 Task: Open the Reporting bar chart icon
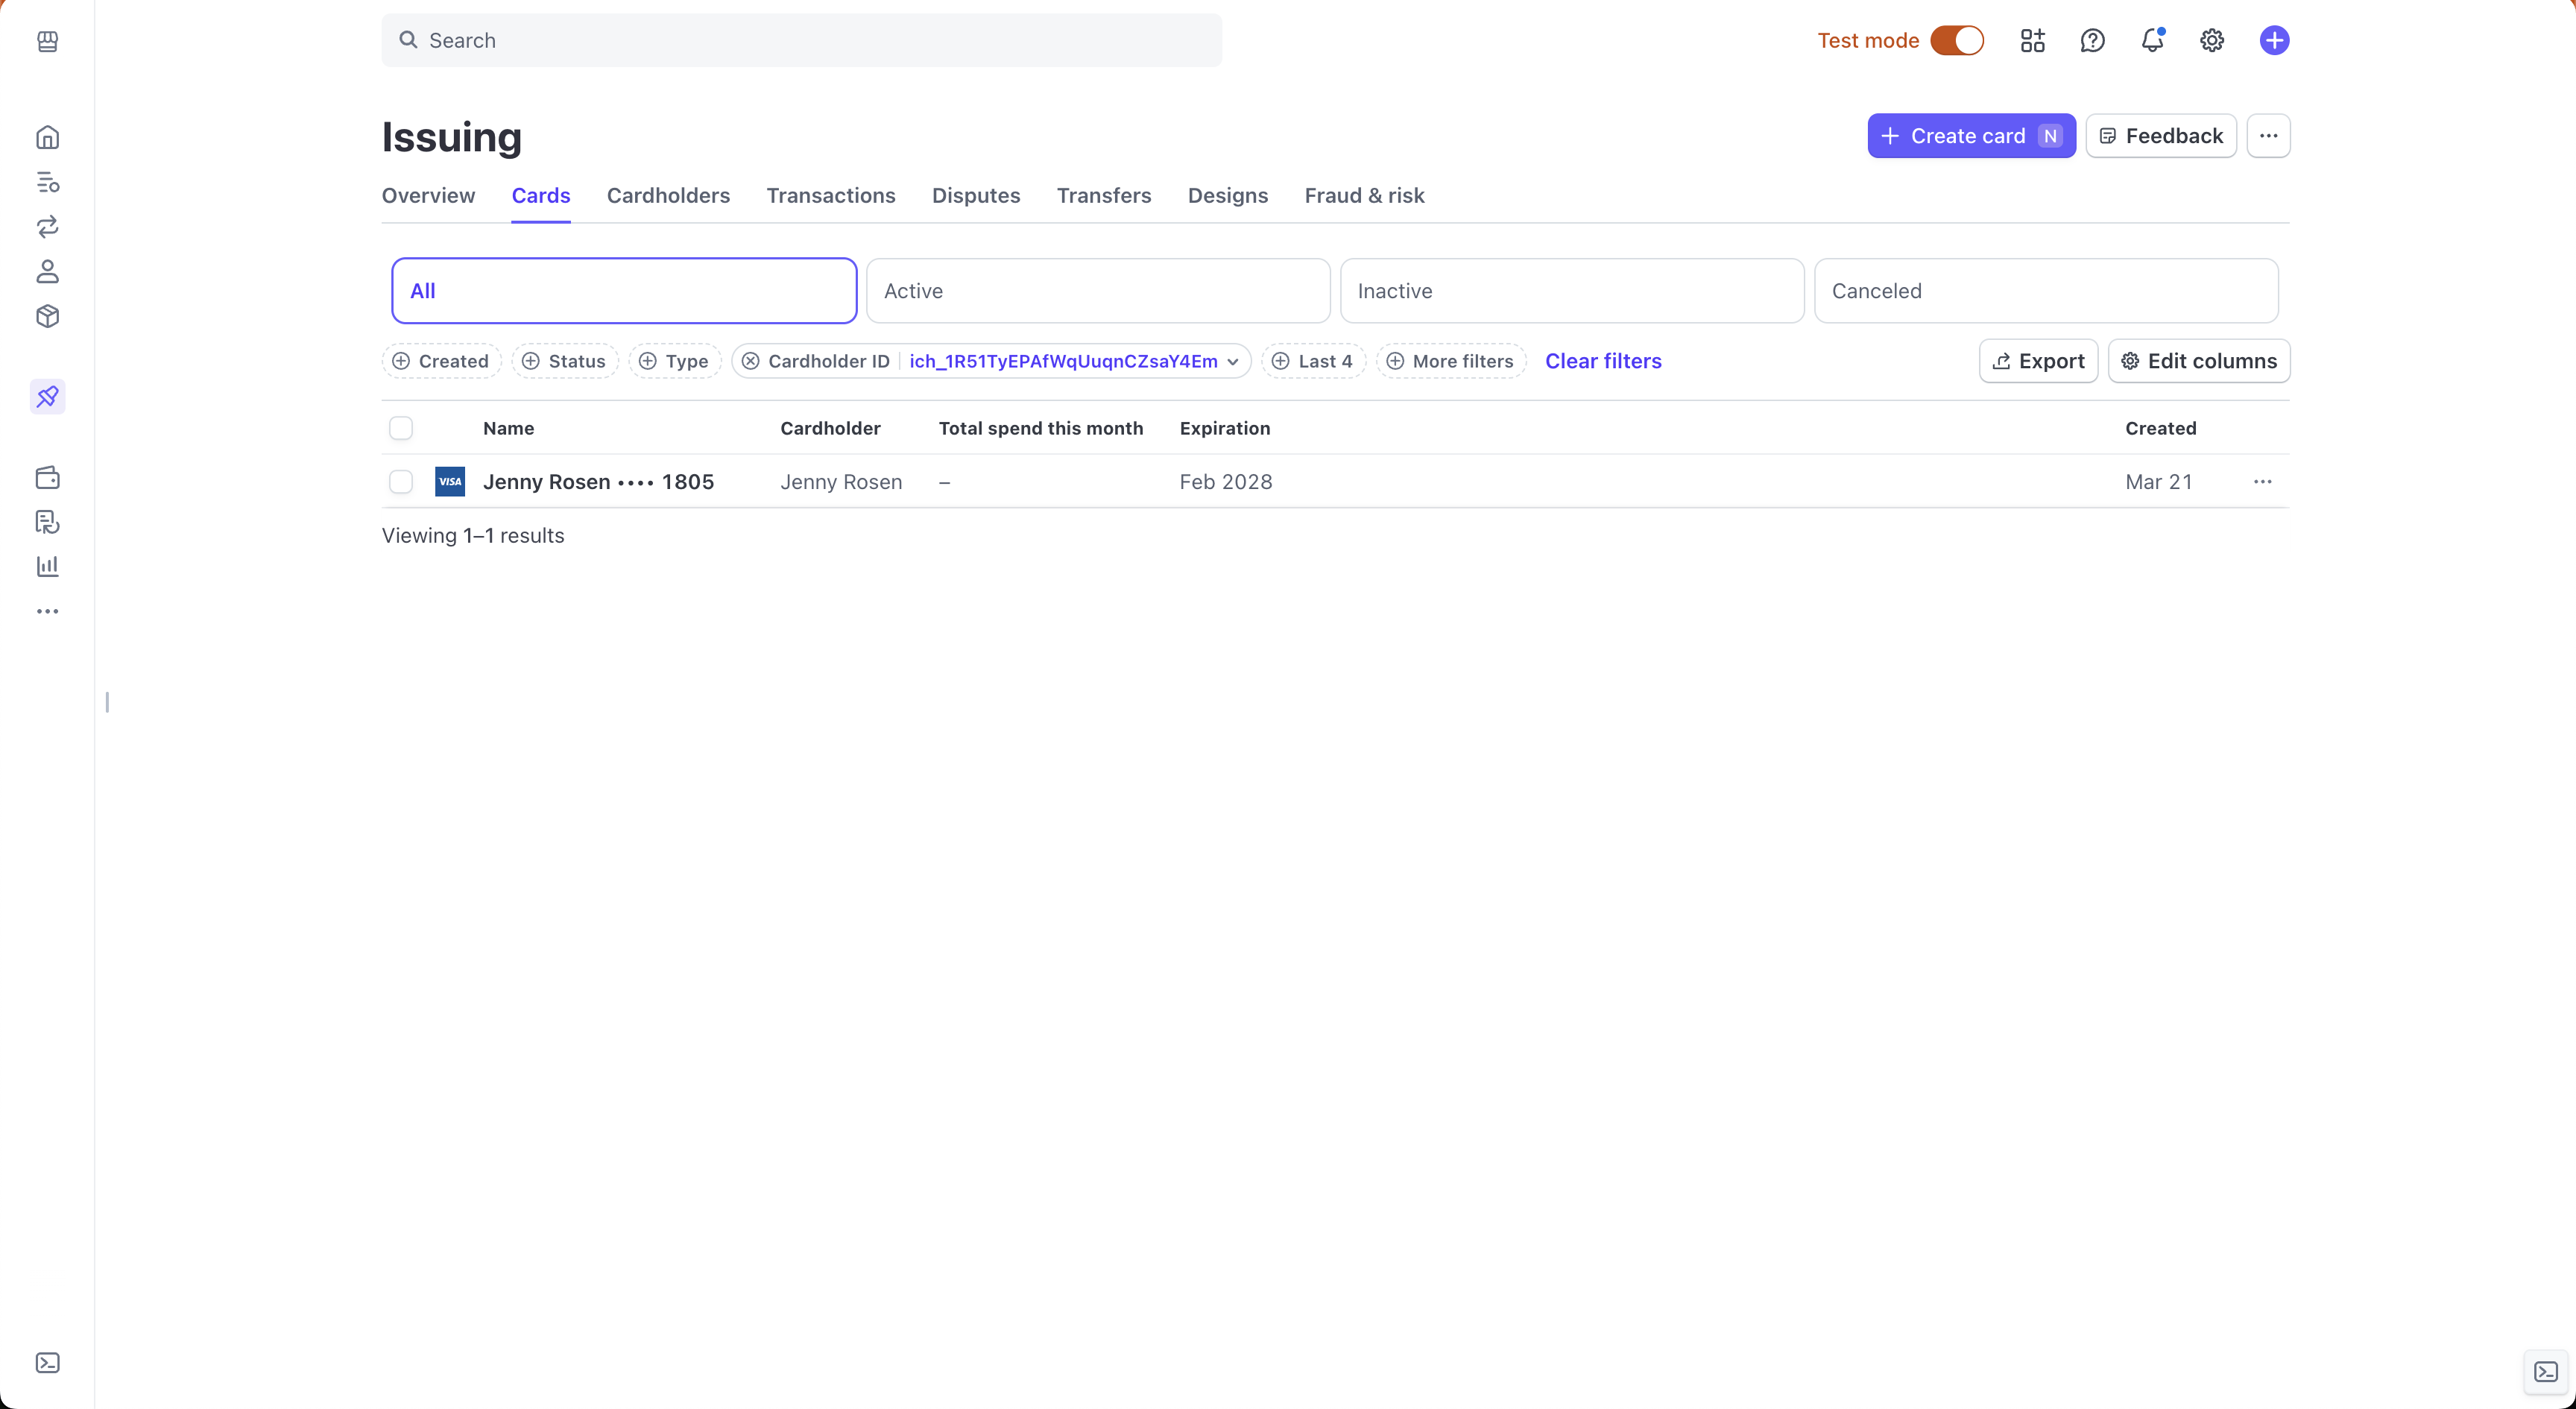(x=47, y=566)
